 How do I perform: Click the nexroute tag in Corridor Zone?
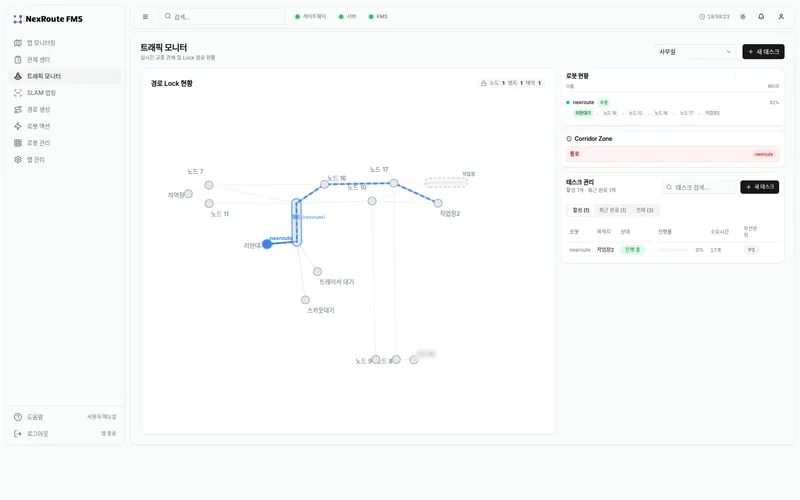(764, 154)
